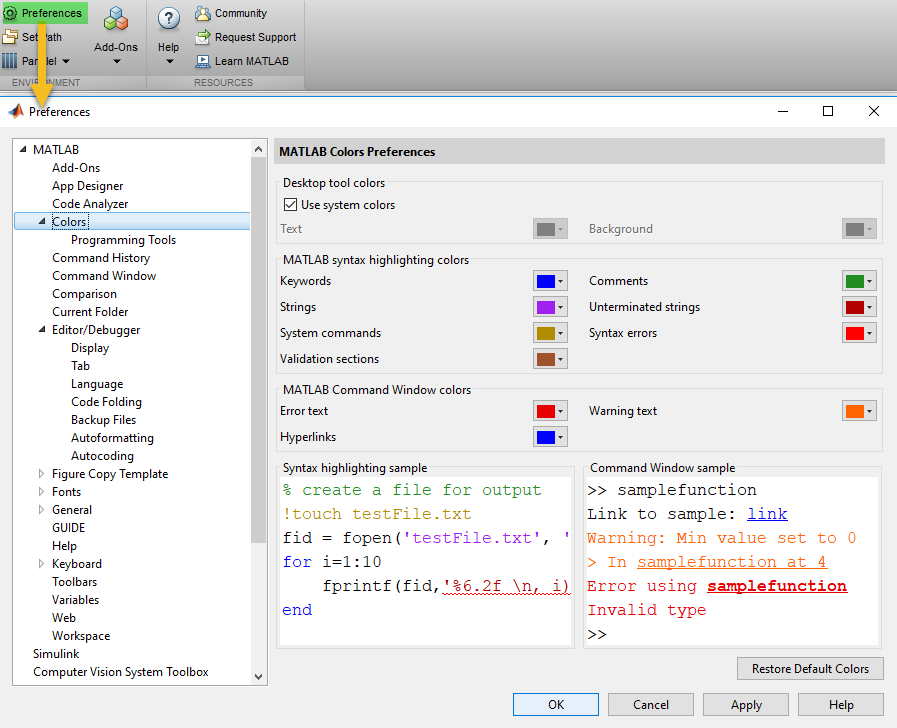Click the Set Path folder icon
This screenshot has height=728, width=897.
click(x=10, y=37)
